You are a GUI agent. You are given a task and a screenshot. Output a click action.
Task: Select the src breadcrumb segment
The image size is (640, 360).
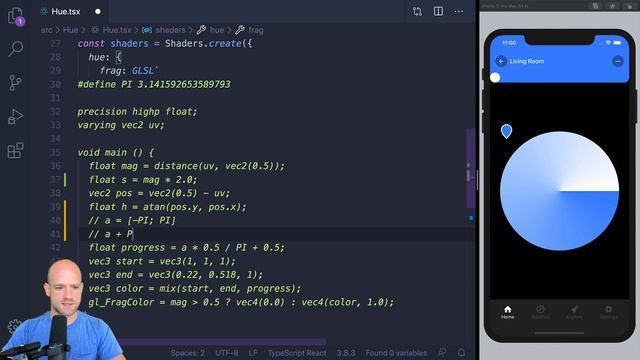pos(47,30)
